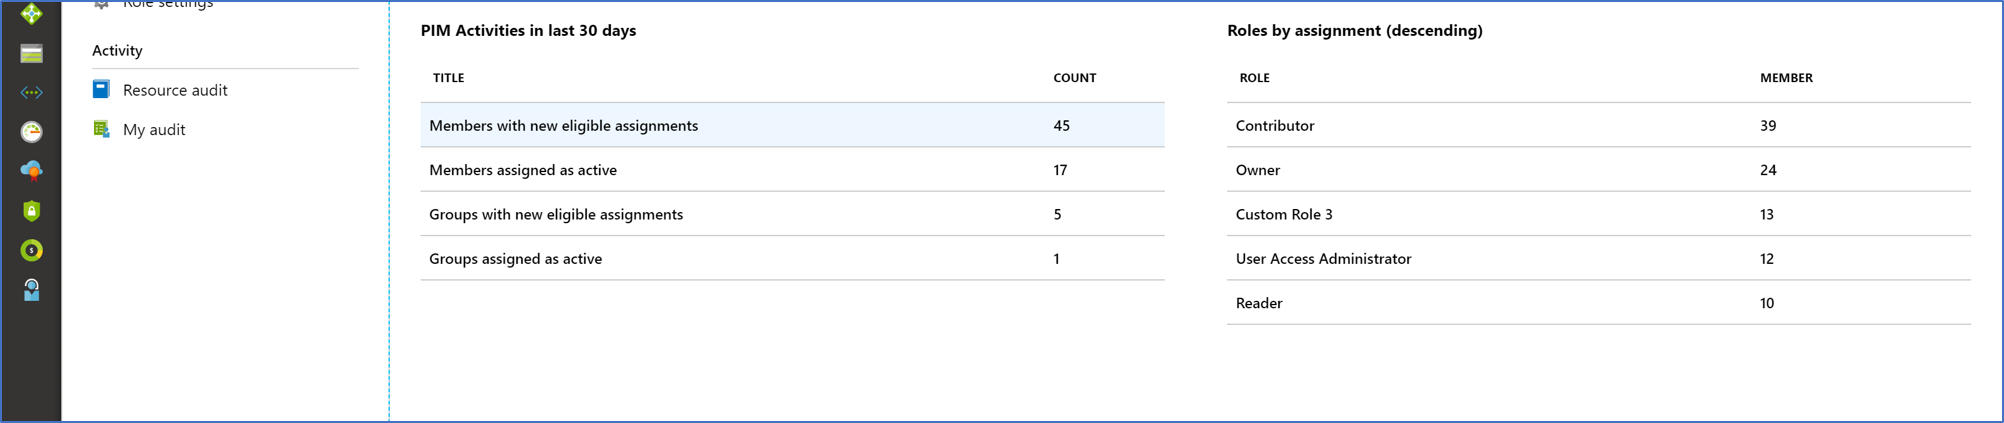
Task: Click the blue Resource audit book icon
Action: (101, 89)
